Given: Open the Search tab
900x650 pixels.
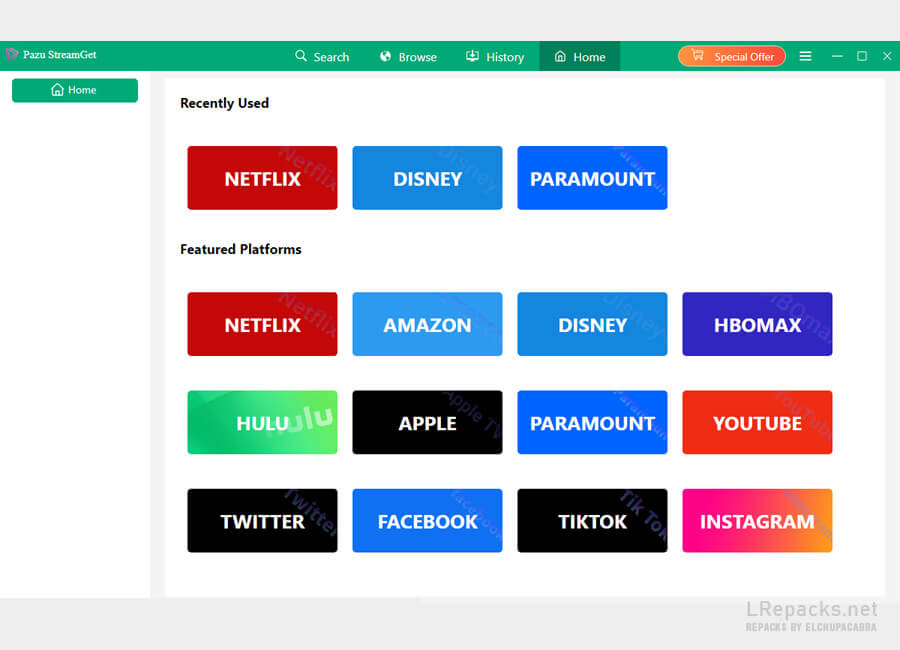Looking at the screenshot, I should 322,56.
